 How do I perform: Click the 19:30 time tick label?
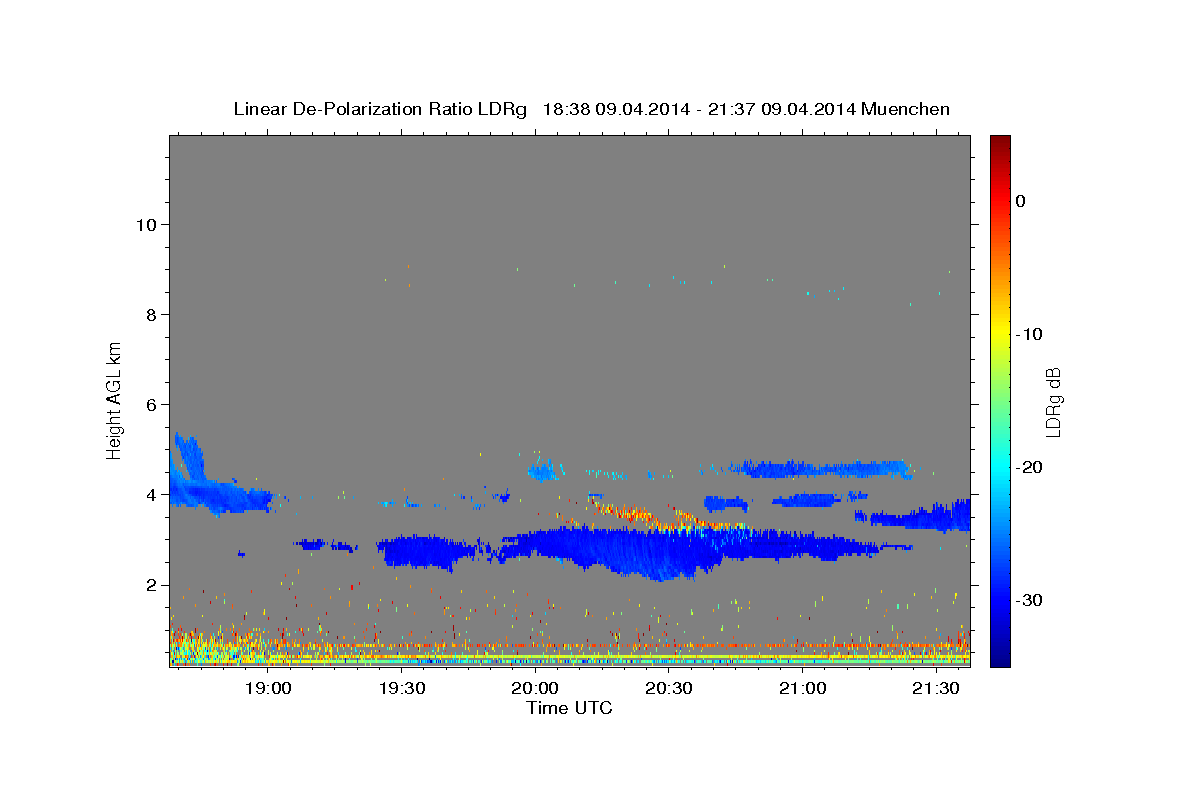pos(402,688)
